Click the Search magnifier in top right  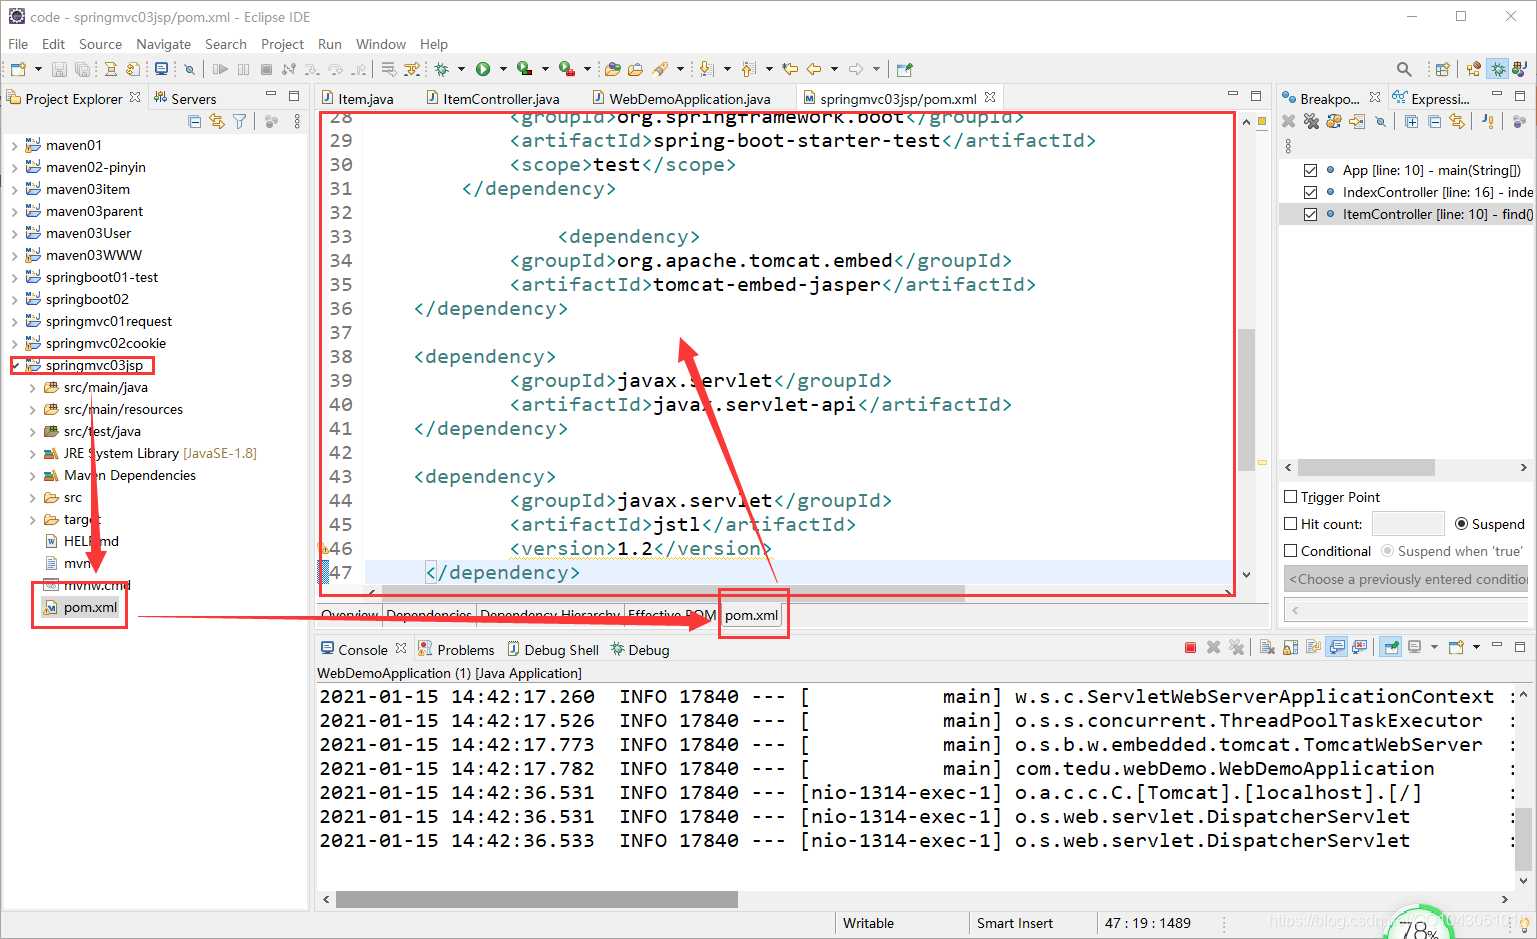(x=1404, y=69)
